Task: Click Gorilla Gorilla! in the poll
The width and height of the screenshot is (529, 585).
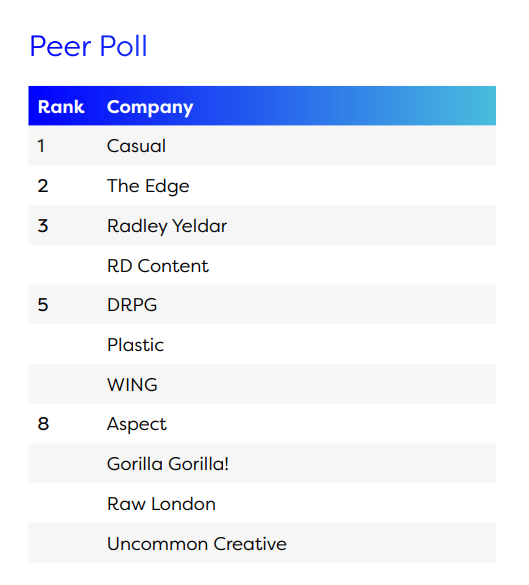Action: coord(168,464)
